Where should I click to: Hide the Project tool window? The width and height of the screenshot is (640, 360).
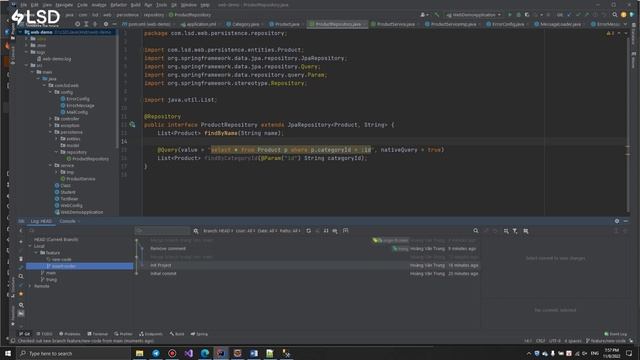point(114,24)
